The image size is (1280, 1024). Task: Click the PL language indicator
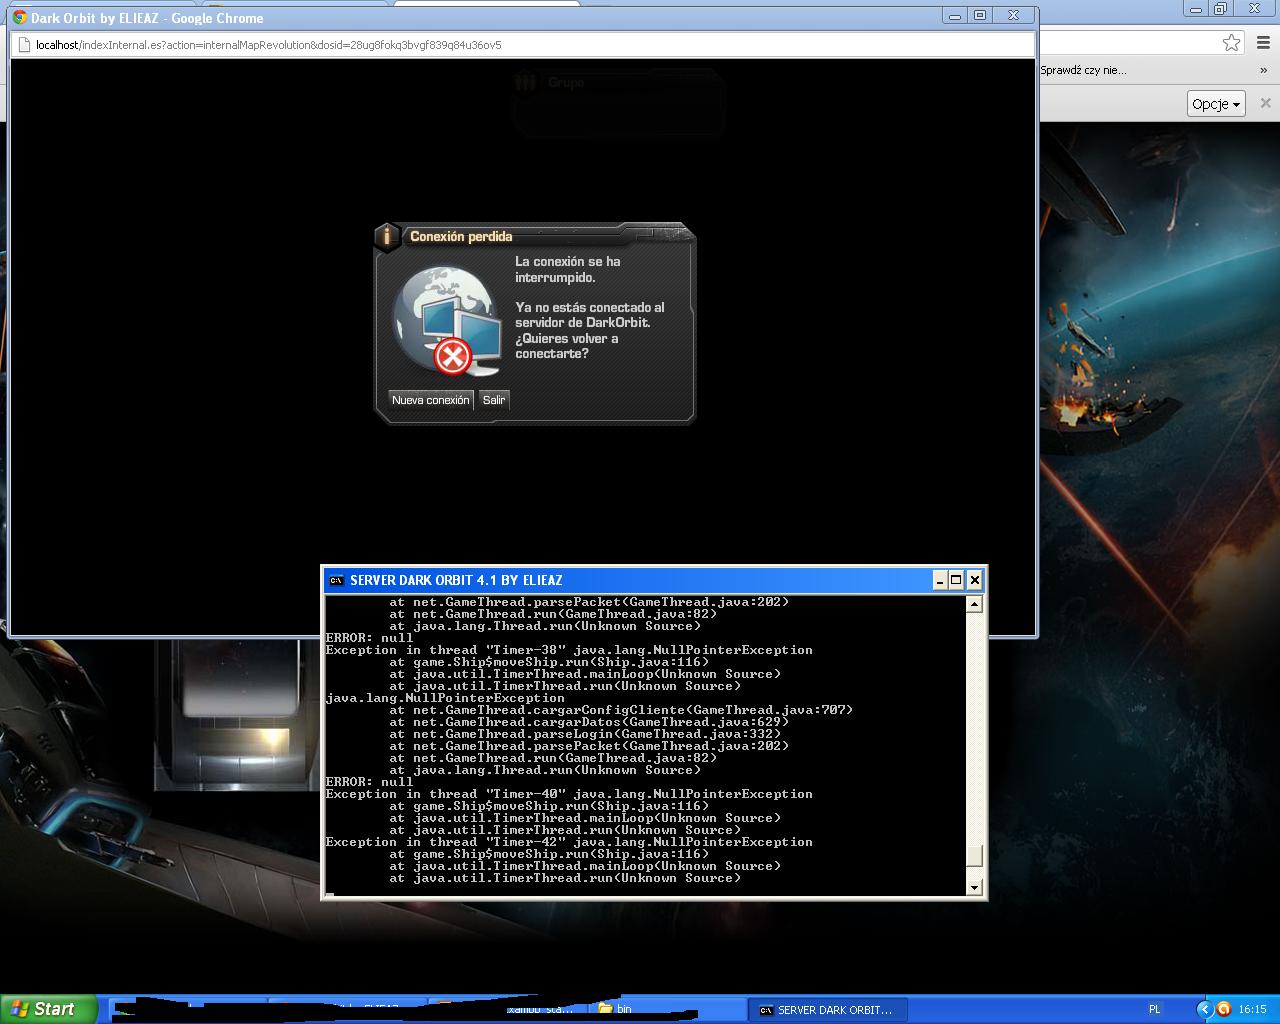pos(1154,1010)
